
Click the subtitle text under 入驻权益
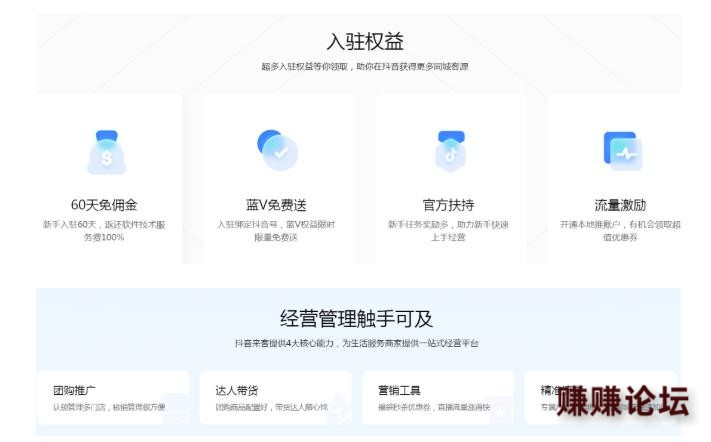(x=365, y=67)
